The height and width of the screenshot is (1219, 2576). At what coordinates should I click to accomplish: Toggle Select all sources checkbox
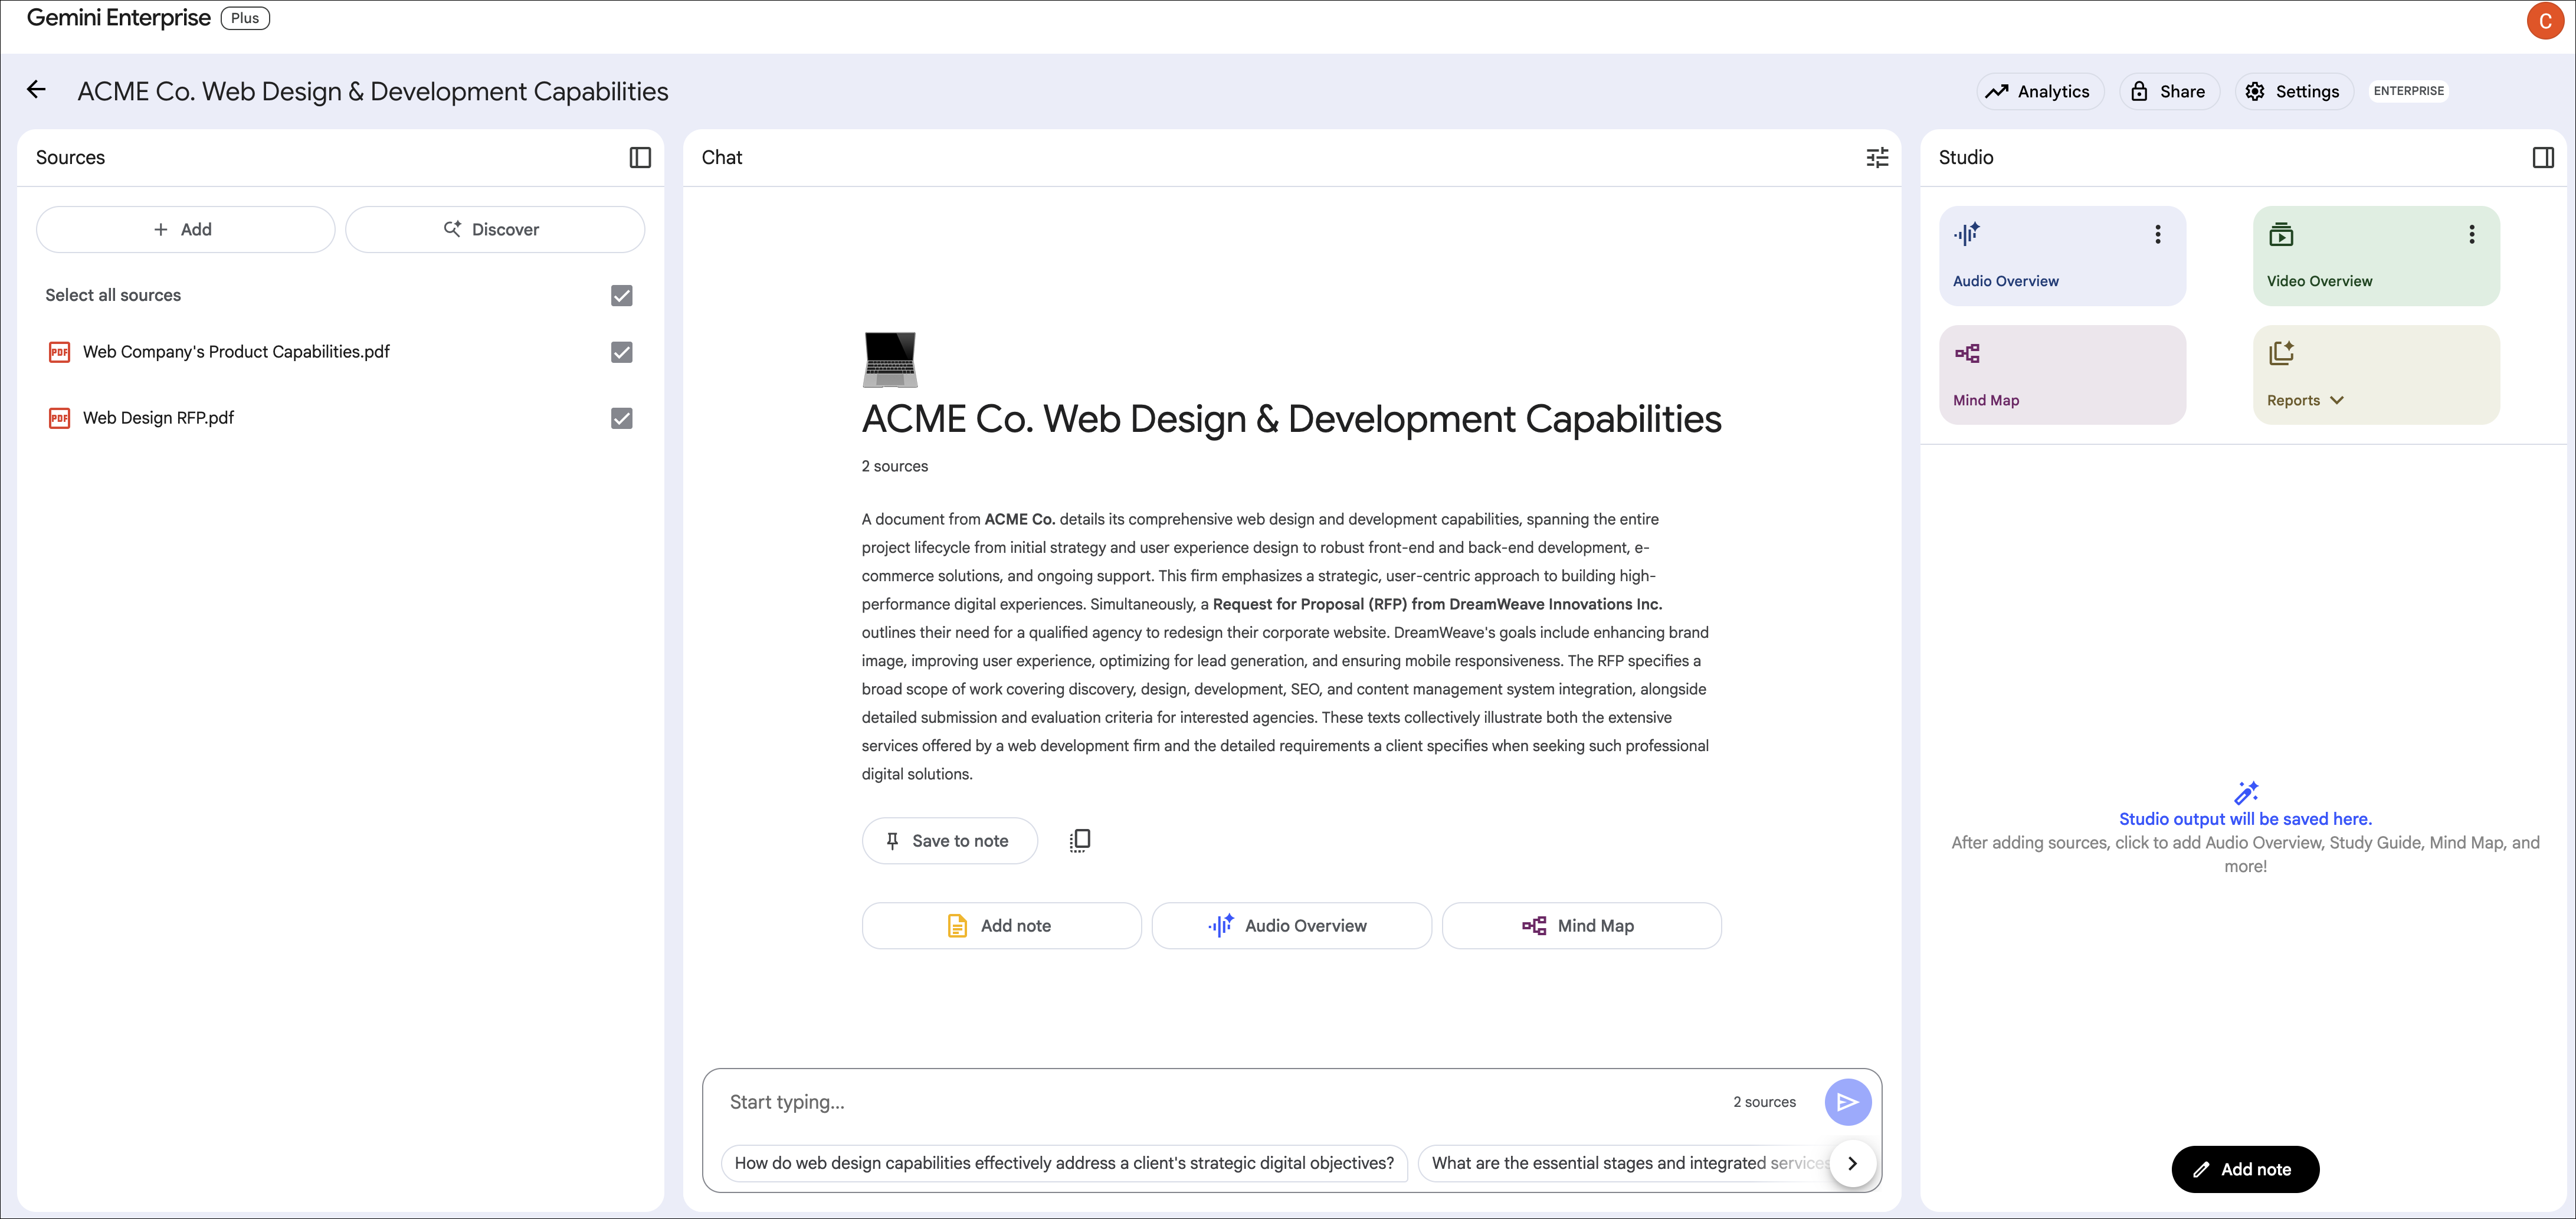(621, 295)
